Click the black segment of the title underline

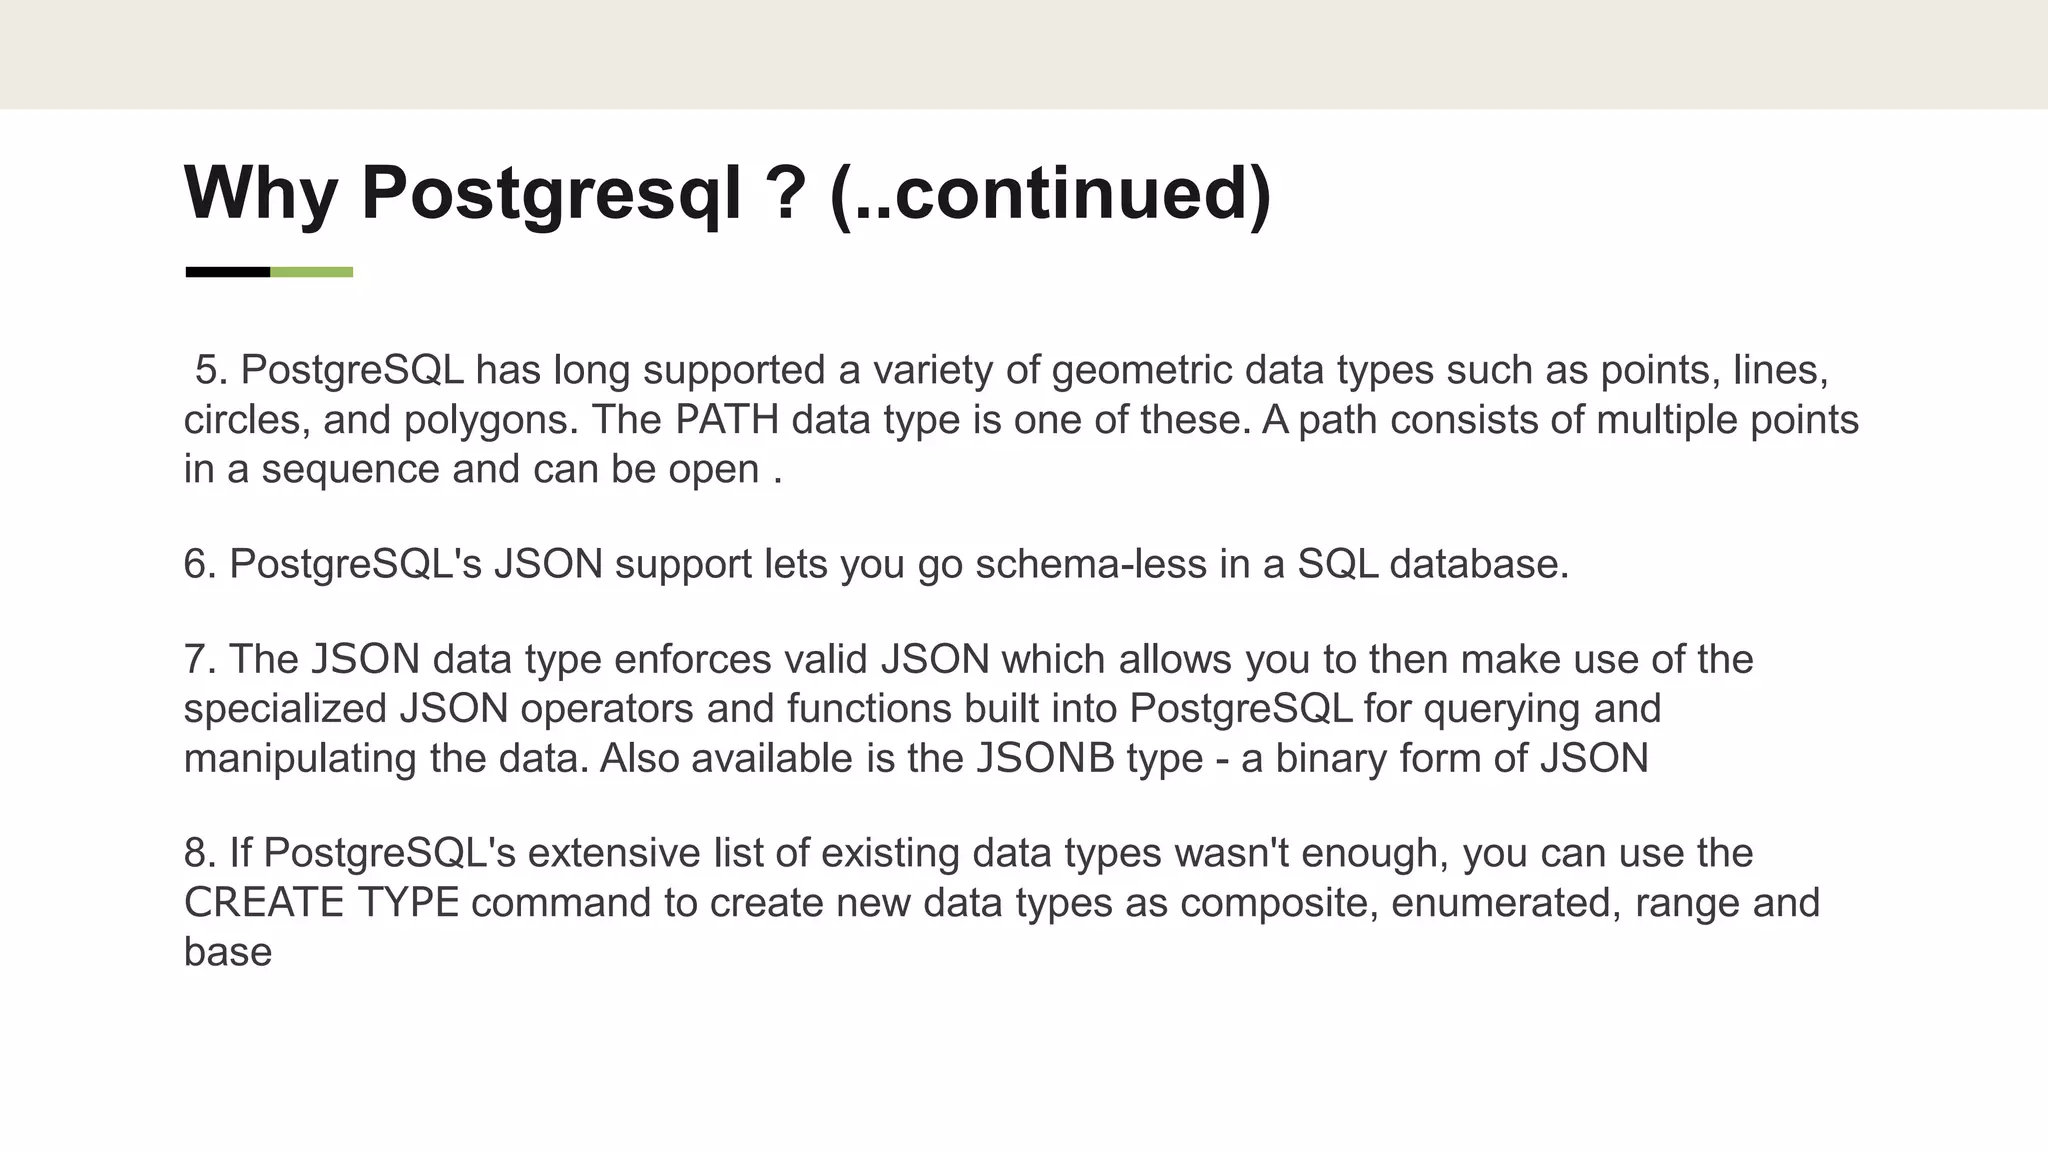(x=227, y=272)
